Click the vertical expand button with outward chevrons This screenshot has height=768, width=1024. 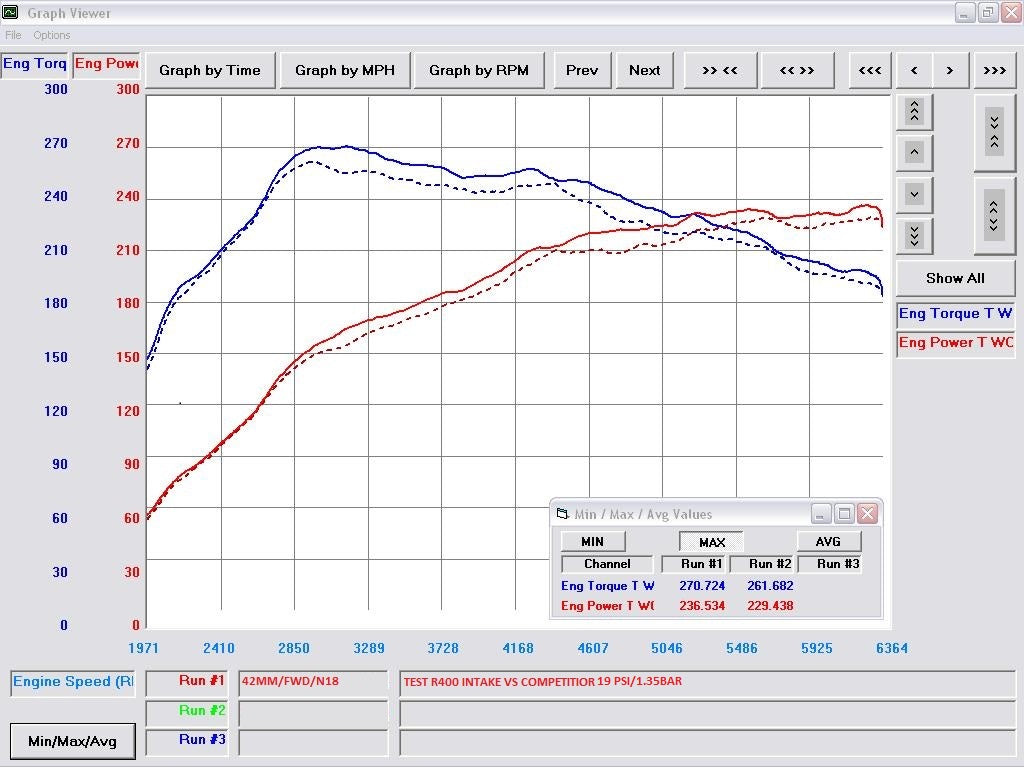[x=993, y=215]
